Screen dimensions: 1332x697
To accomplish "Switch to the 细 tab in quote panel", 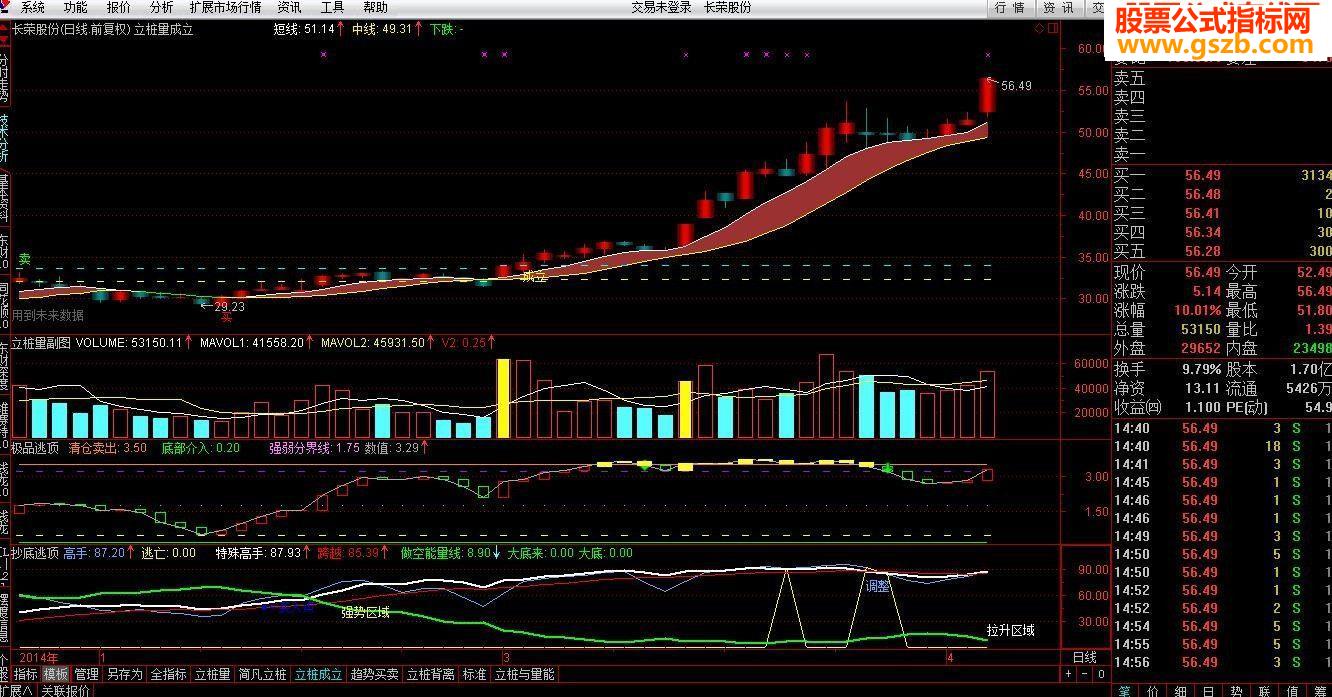I will tap(1181, 690).
